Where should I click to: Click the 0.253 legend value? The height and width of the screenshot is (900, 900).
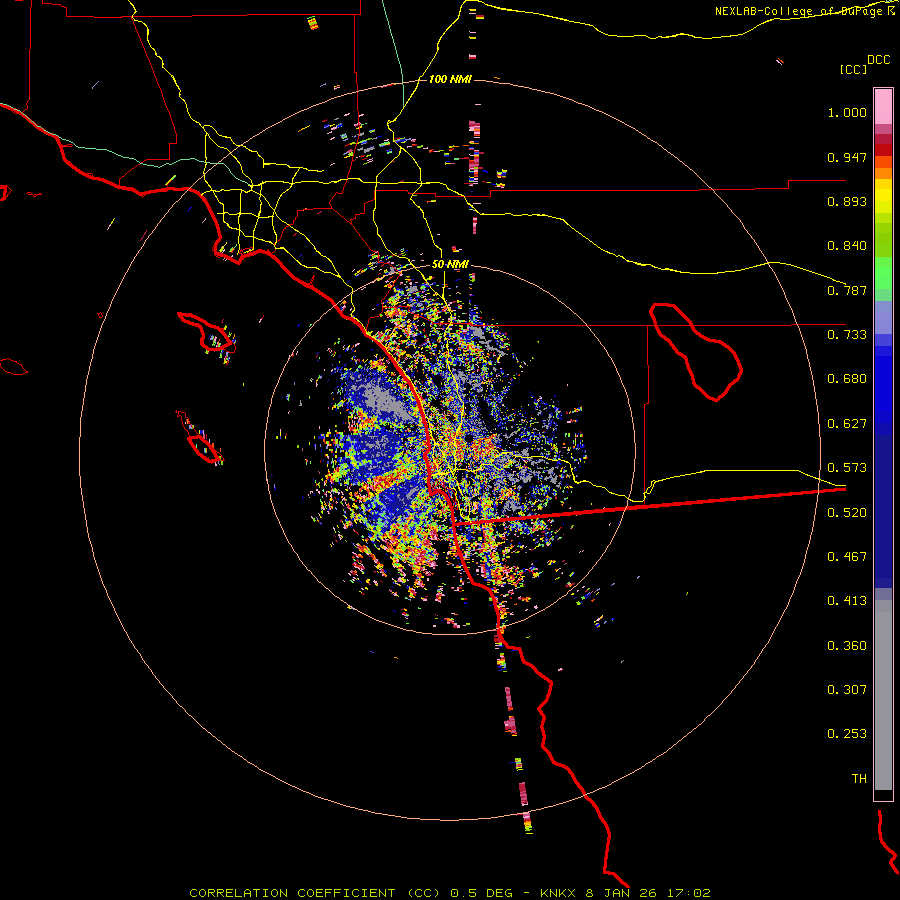(847, 734)
